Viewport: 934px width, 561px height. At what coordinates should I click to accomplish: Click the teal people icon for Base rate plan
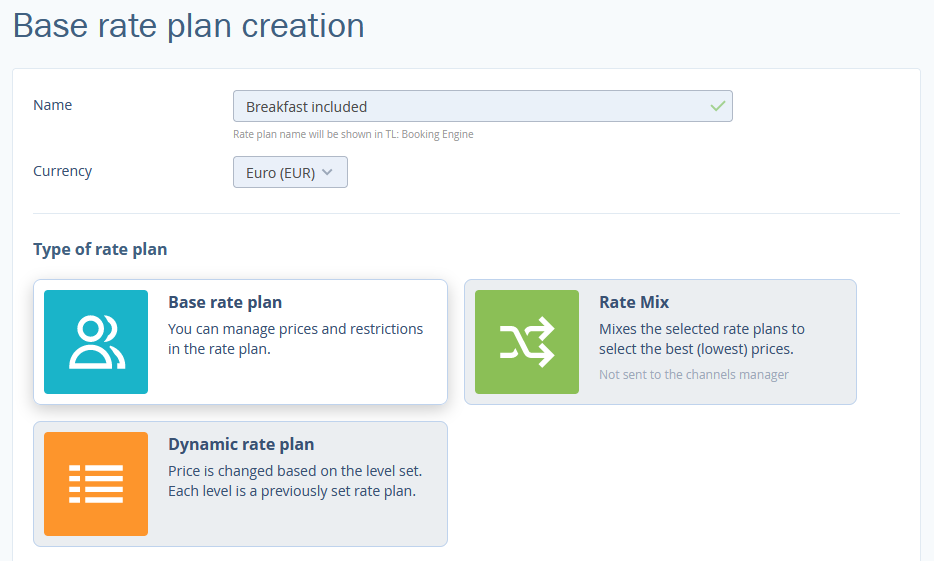tap(96, 342)
